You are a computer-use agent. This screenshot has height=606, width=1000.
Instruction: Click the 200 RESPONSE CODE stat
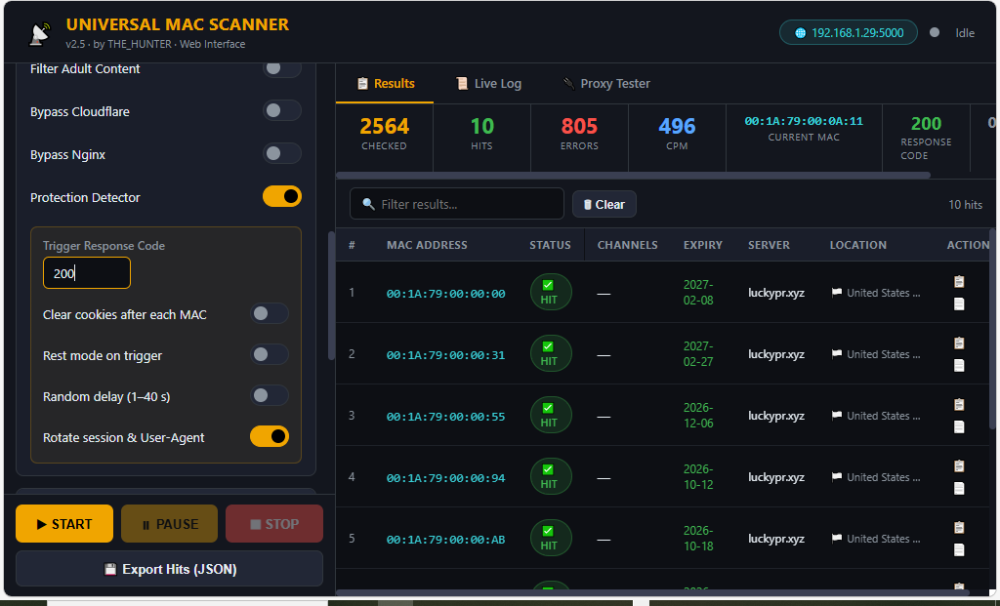coord(926,137)
